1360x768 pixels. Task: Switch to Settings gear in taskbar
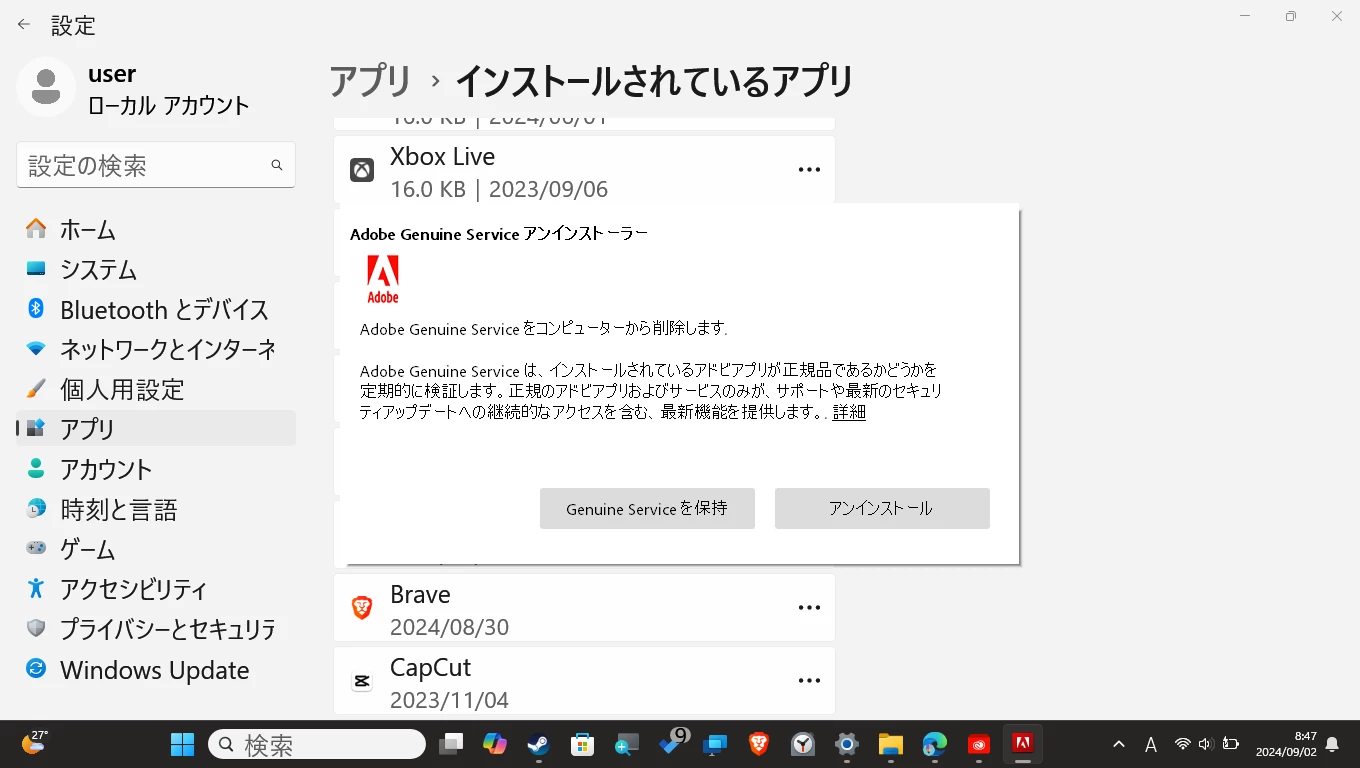pyautogui.click(x=847, y=744)
